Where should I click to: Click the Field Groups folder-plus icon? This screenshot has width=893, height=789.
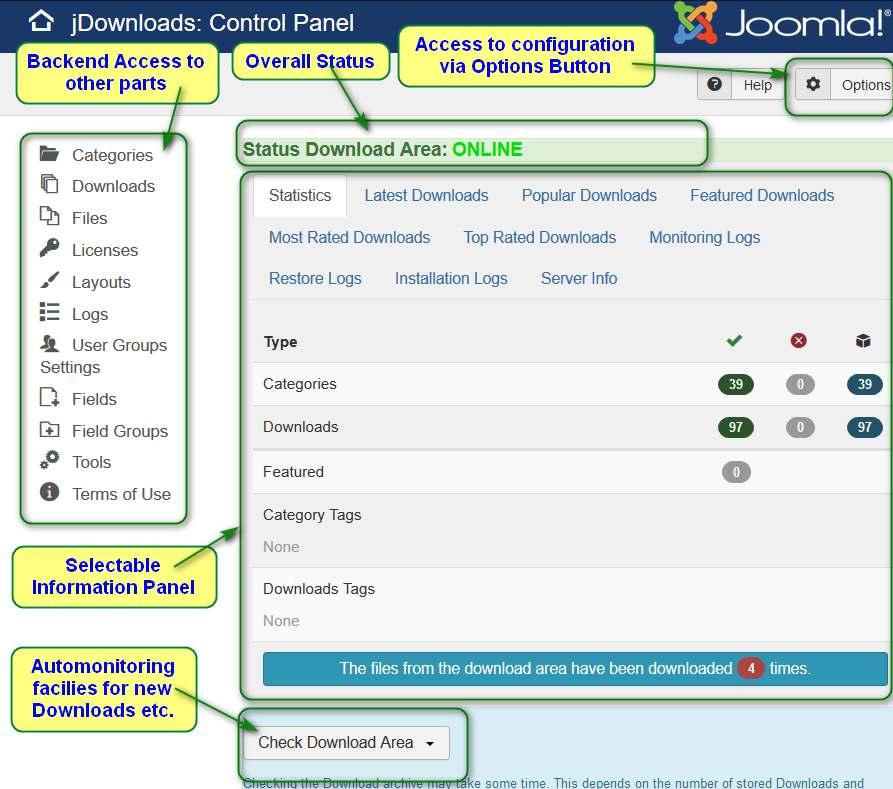click(50, 430)
